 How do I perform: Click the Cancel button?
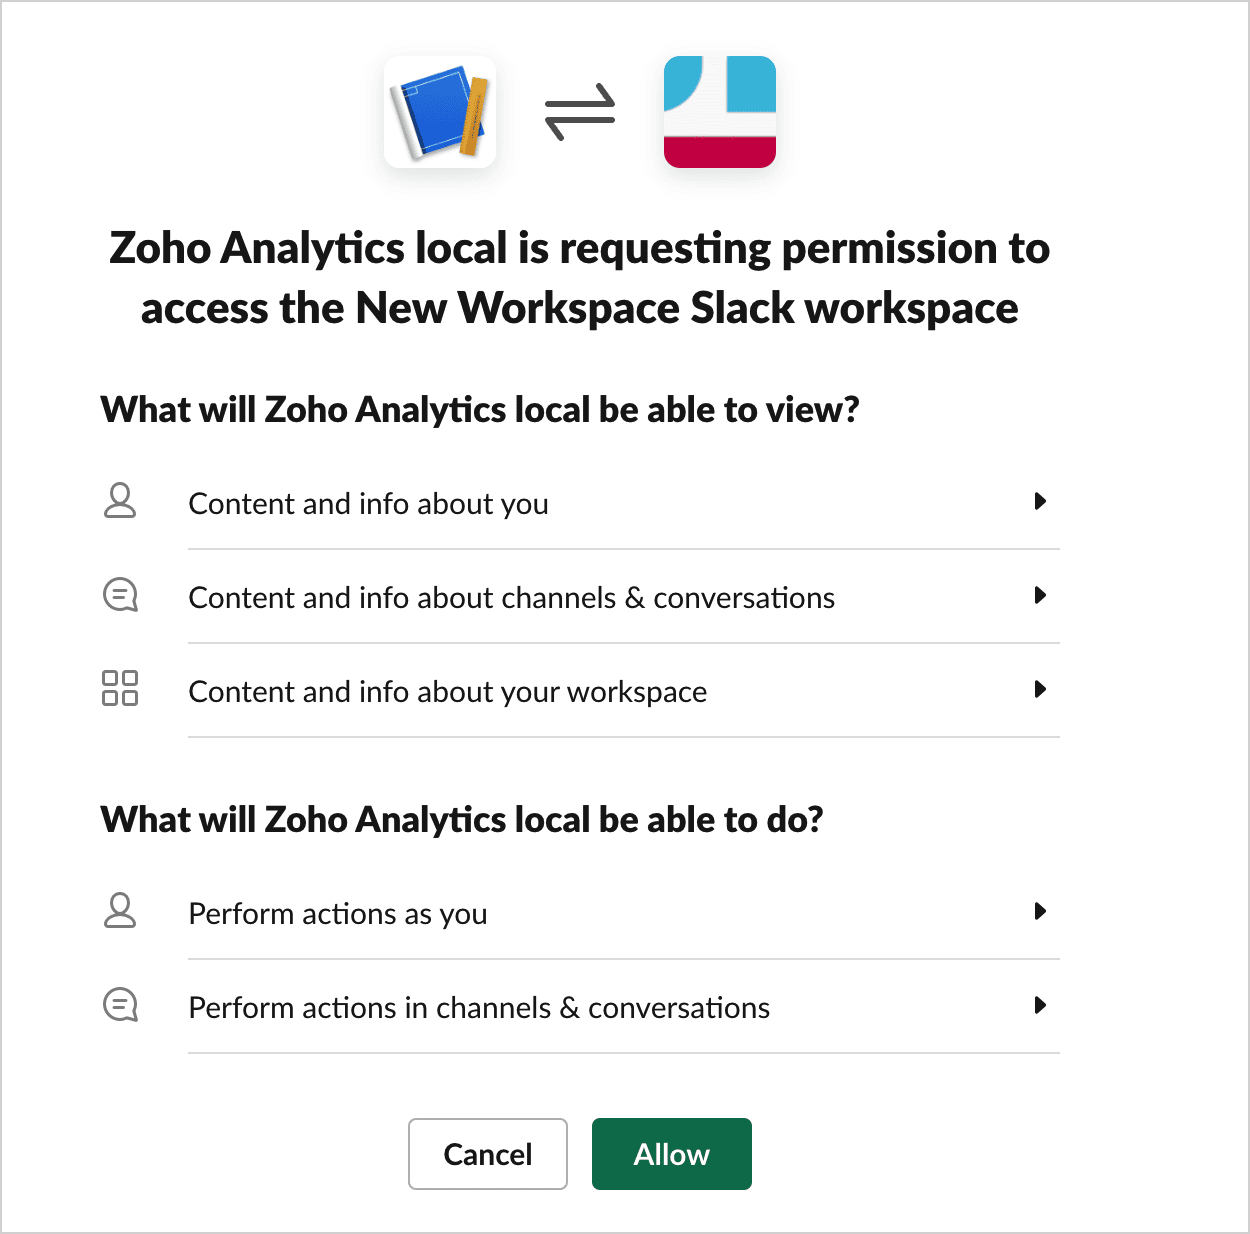488,1154
